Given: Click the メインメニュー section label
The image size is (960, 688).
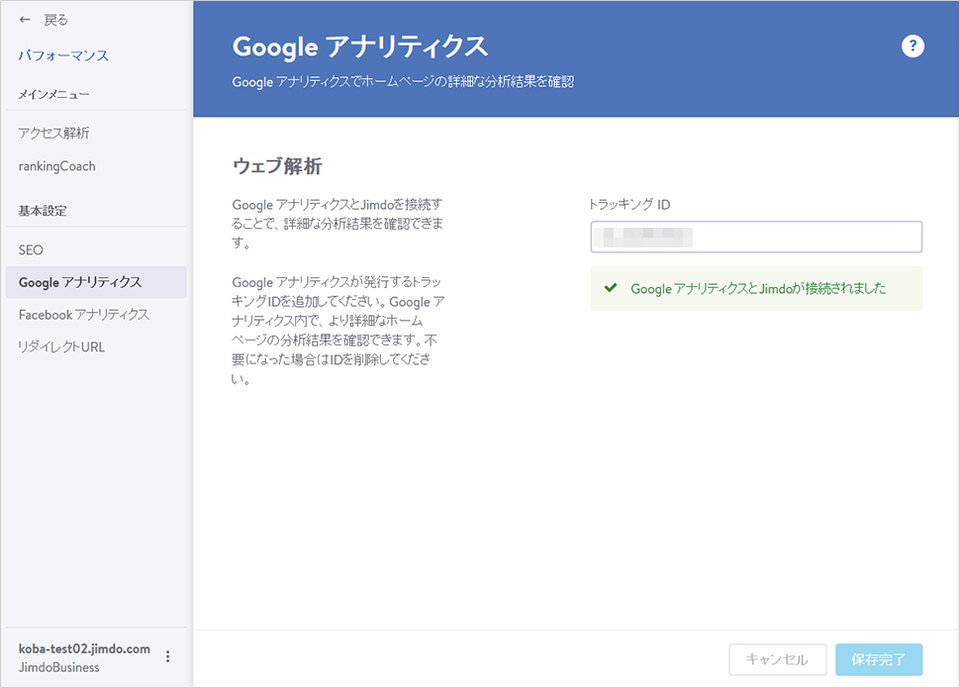Looking at the screenshot, I should (54, 94).
